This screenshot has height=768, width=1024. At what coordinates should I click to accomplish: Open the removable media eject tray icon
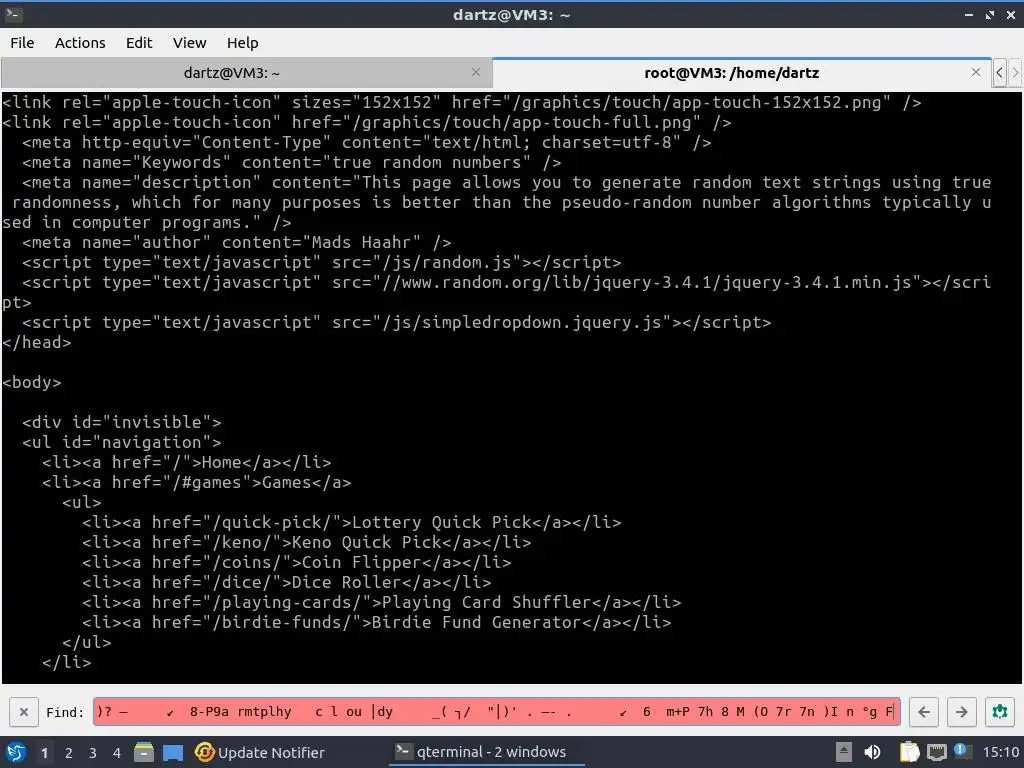tap(844, 752)
